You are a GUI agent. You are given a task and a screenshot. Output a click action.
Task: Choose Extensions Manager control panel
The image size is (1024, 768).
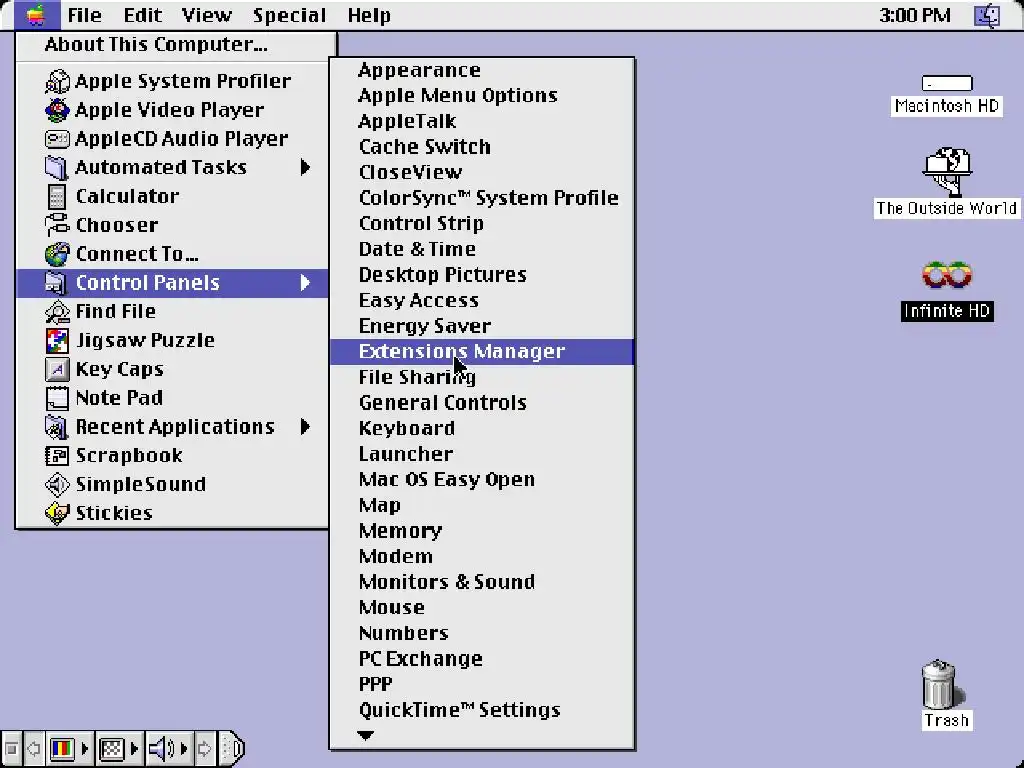(482, 351)
